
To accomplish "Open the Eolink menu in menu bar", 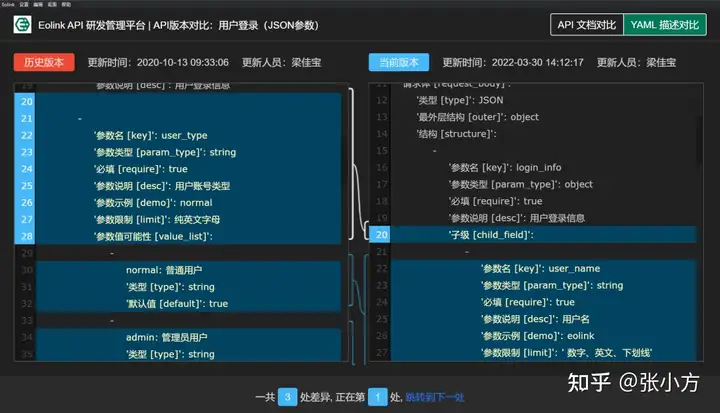I will point(8,4).
